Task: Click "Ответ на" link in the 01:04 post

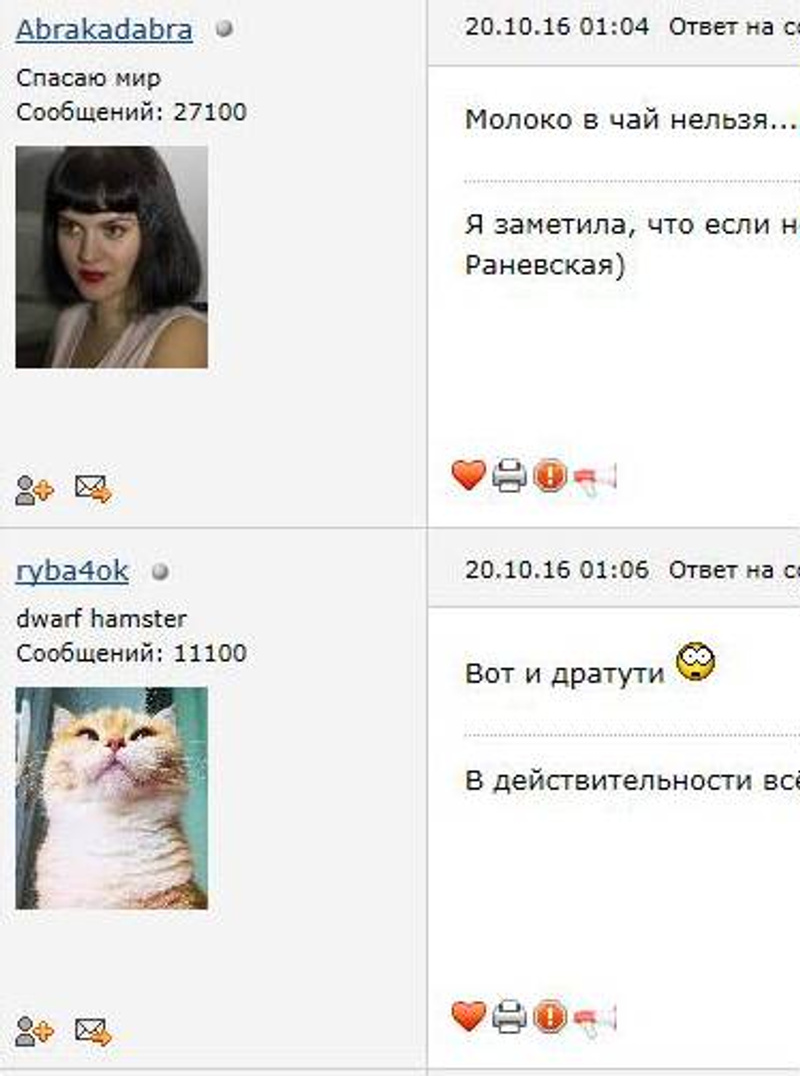Action: point(722,27)
